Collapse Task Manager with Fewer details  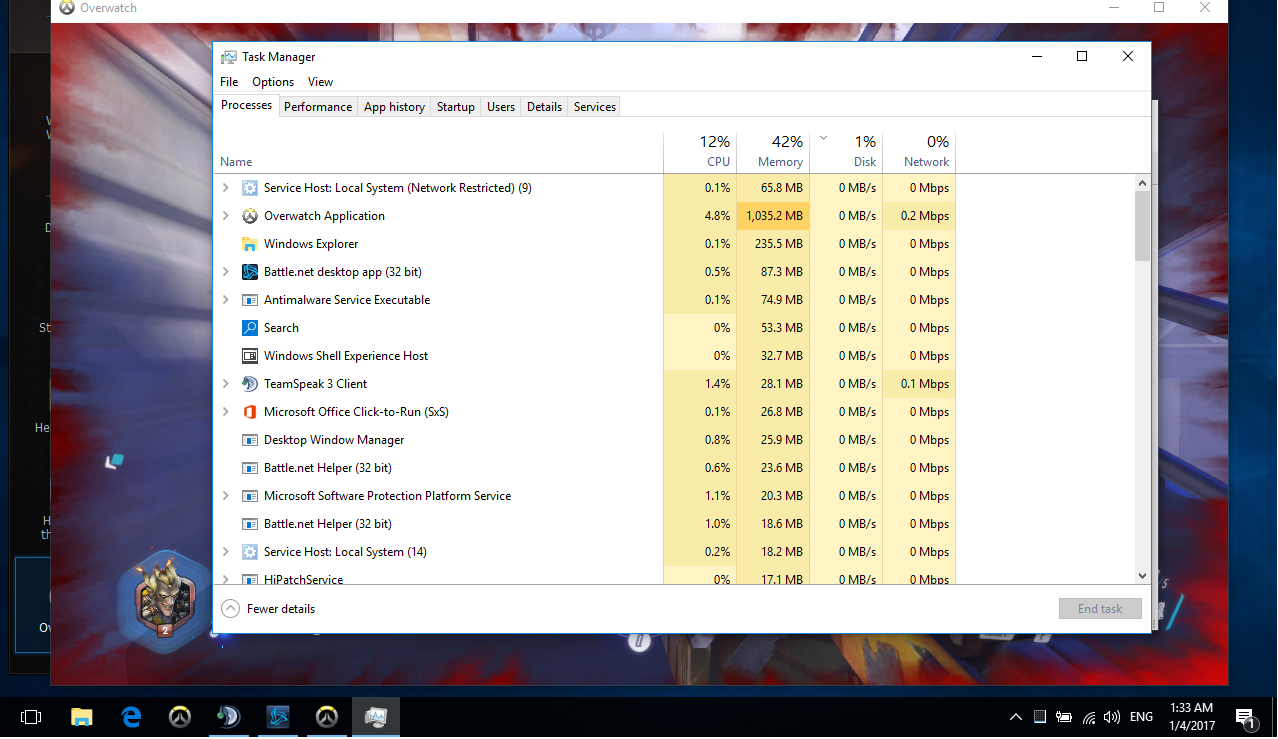(x=269, y=608)
